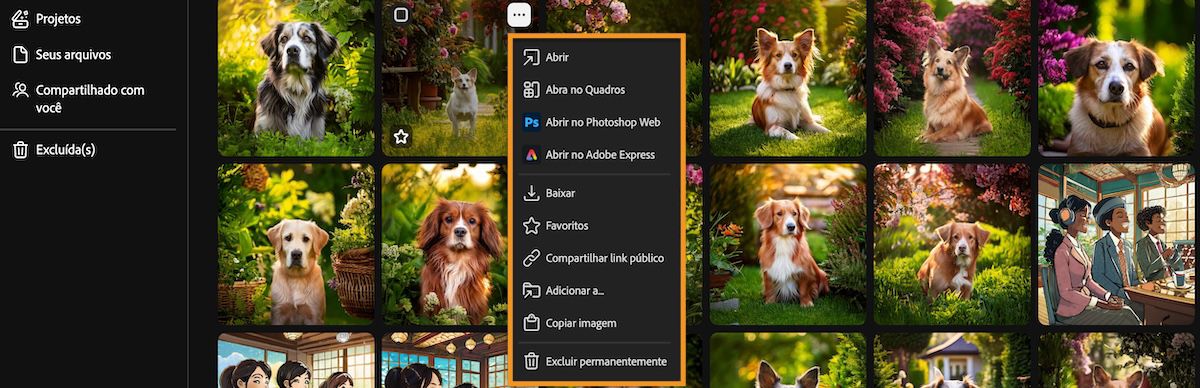The height and width of the screenshot is (388, 1200).
Task: Click the Photoshop Ps icon
Action: (532, 122)
